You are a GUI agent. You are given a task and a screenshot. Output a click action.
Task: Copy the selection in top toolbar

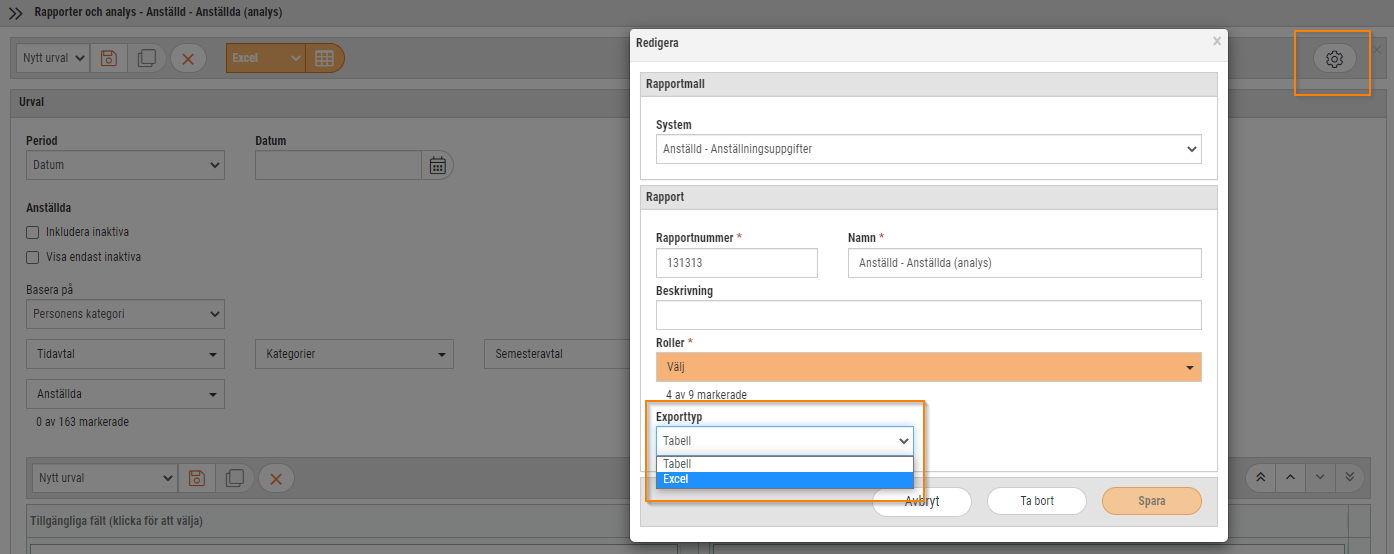tap(146, 58)
